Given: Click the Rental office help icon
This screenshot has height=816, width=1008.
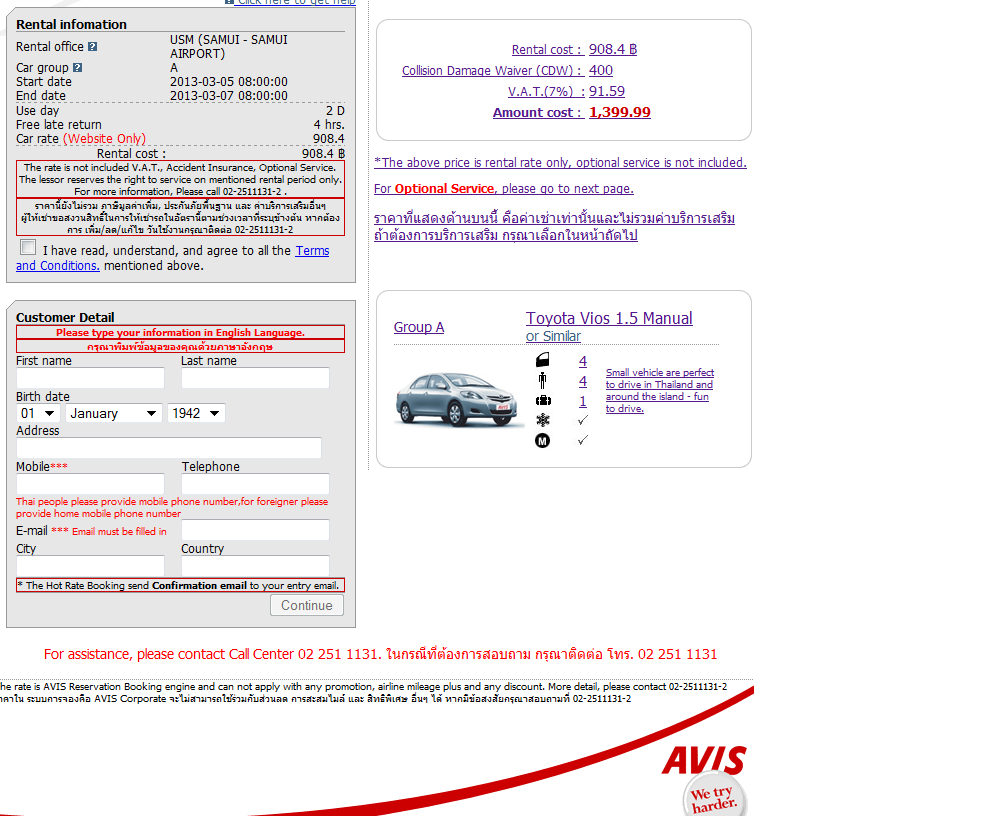Looking at the screenshot, I should pos(93,47).
